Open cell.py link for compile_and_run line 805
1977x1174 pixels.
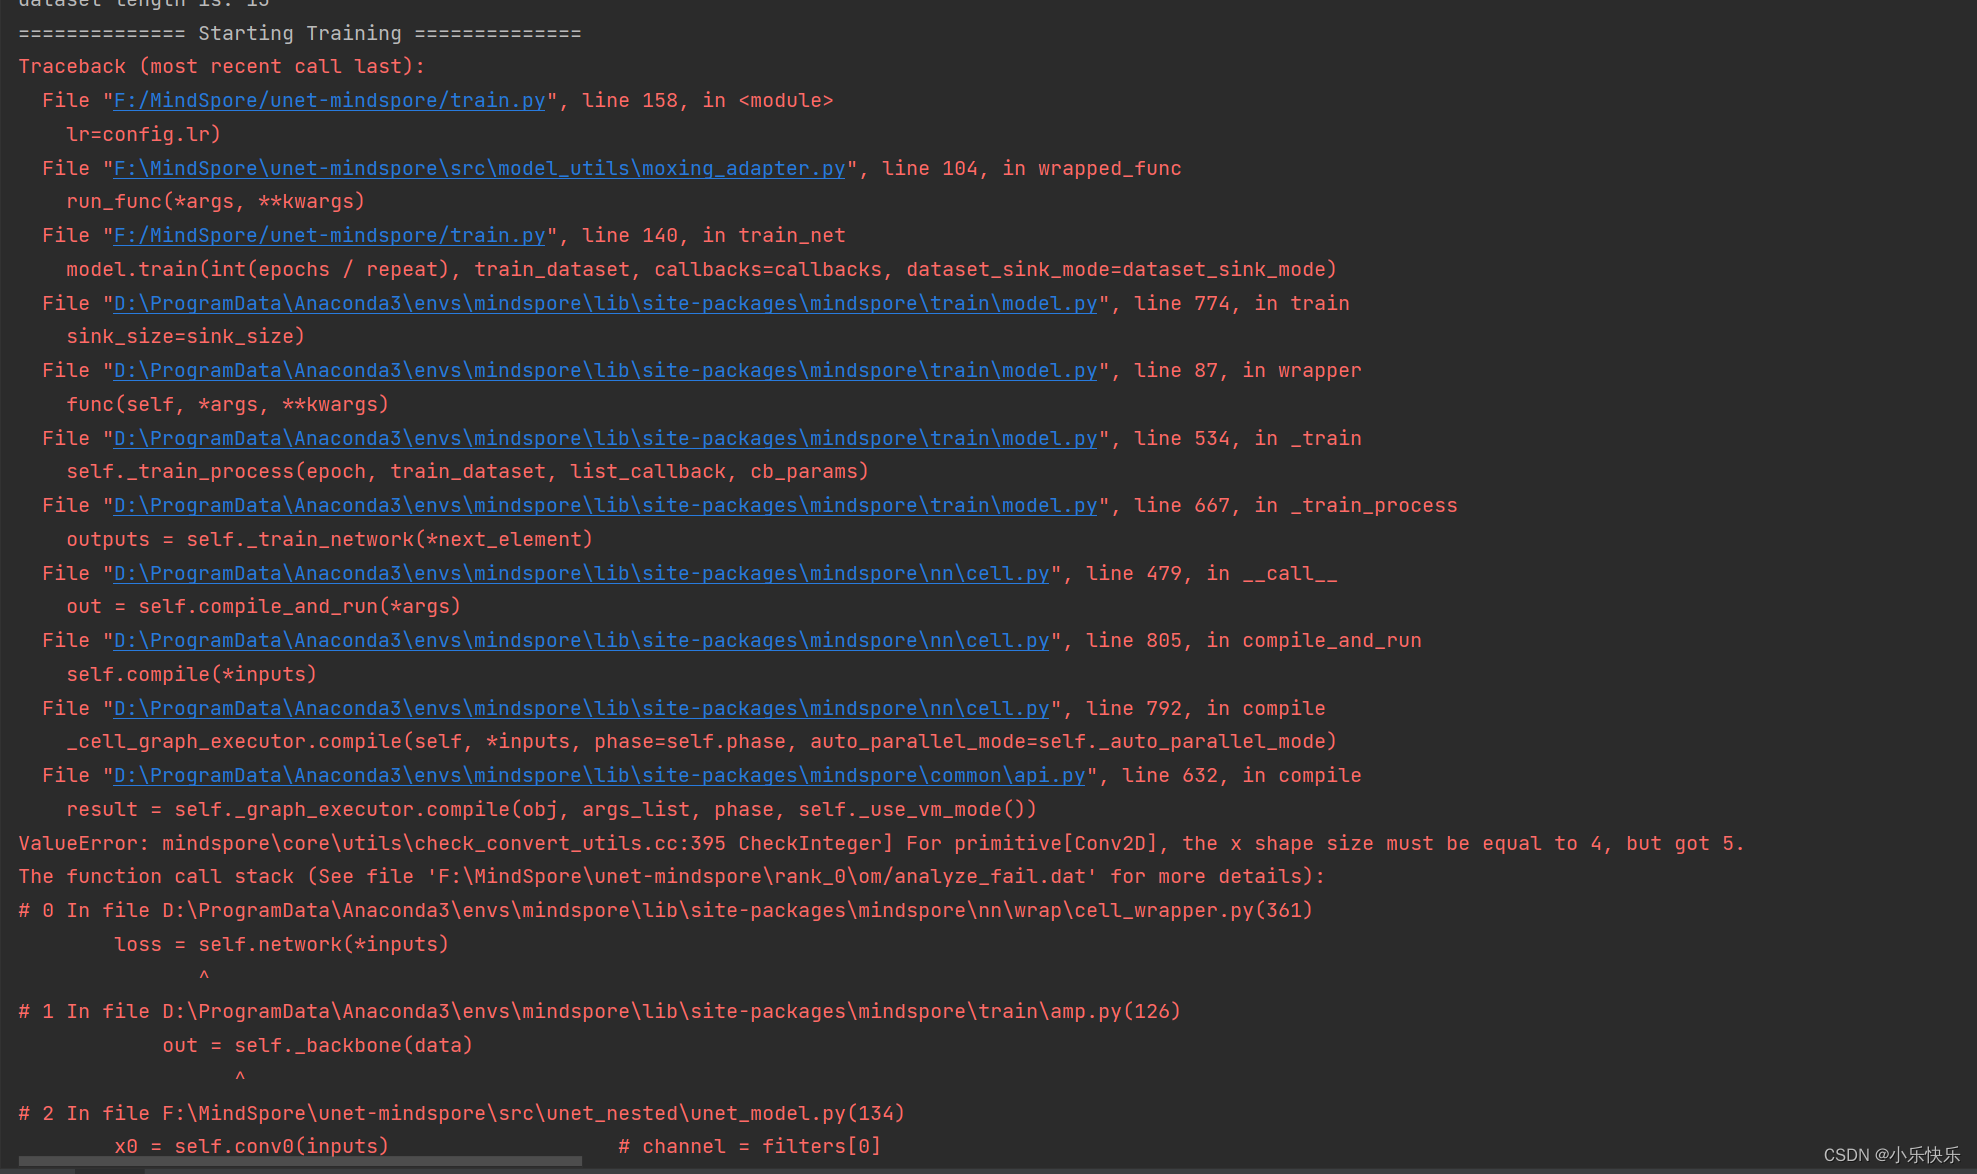tap(581, 641)
